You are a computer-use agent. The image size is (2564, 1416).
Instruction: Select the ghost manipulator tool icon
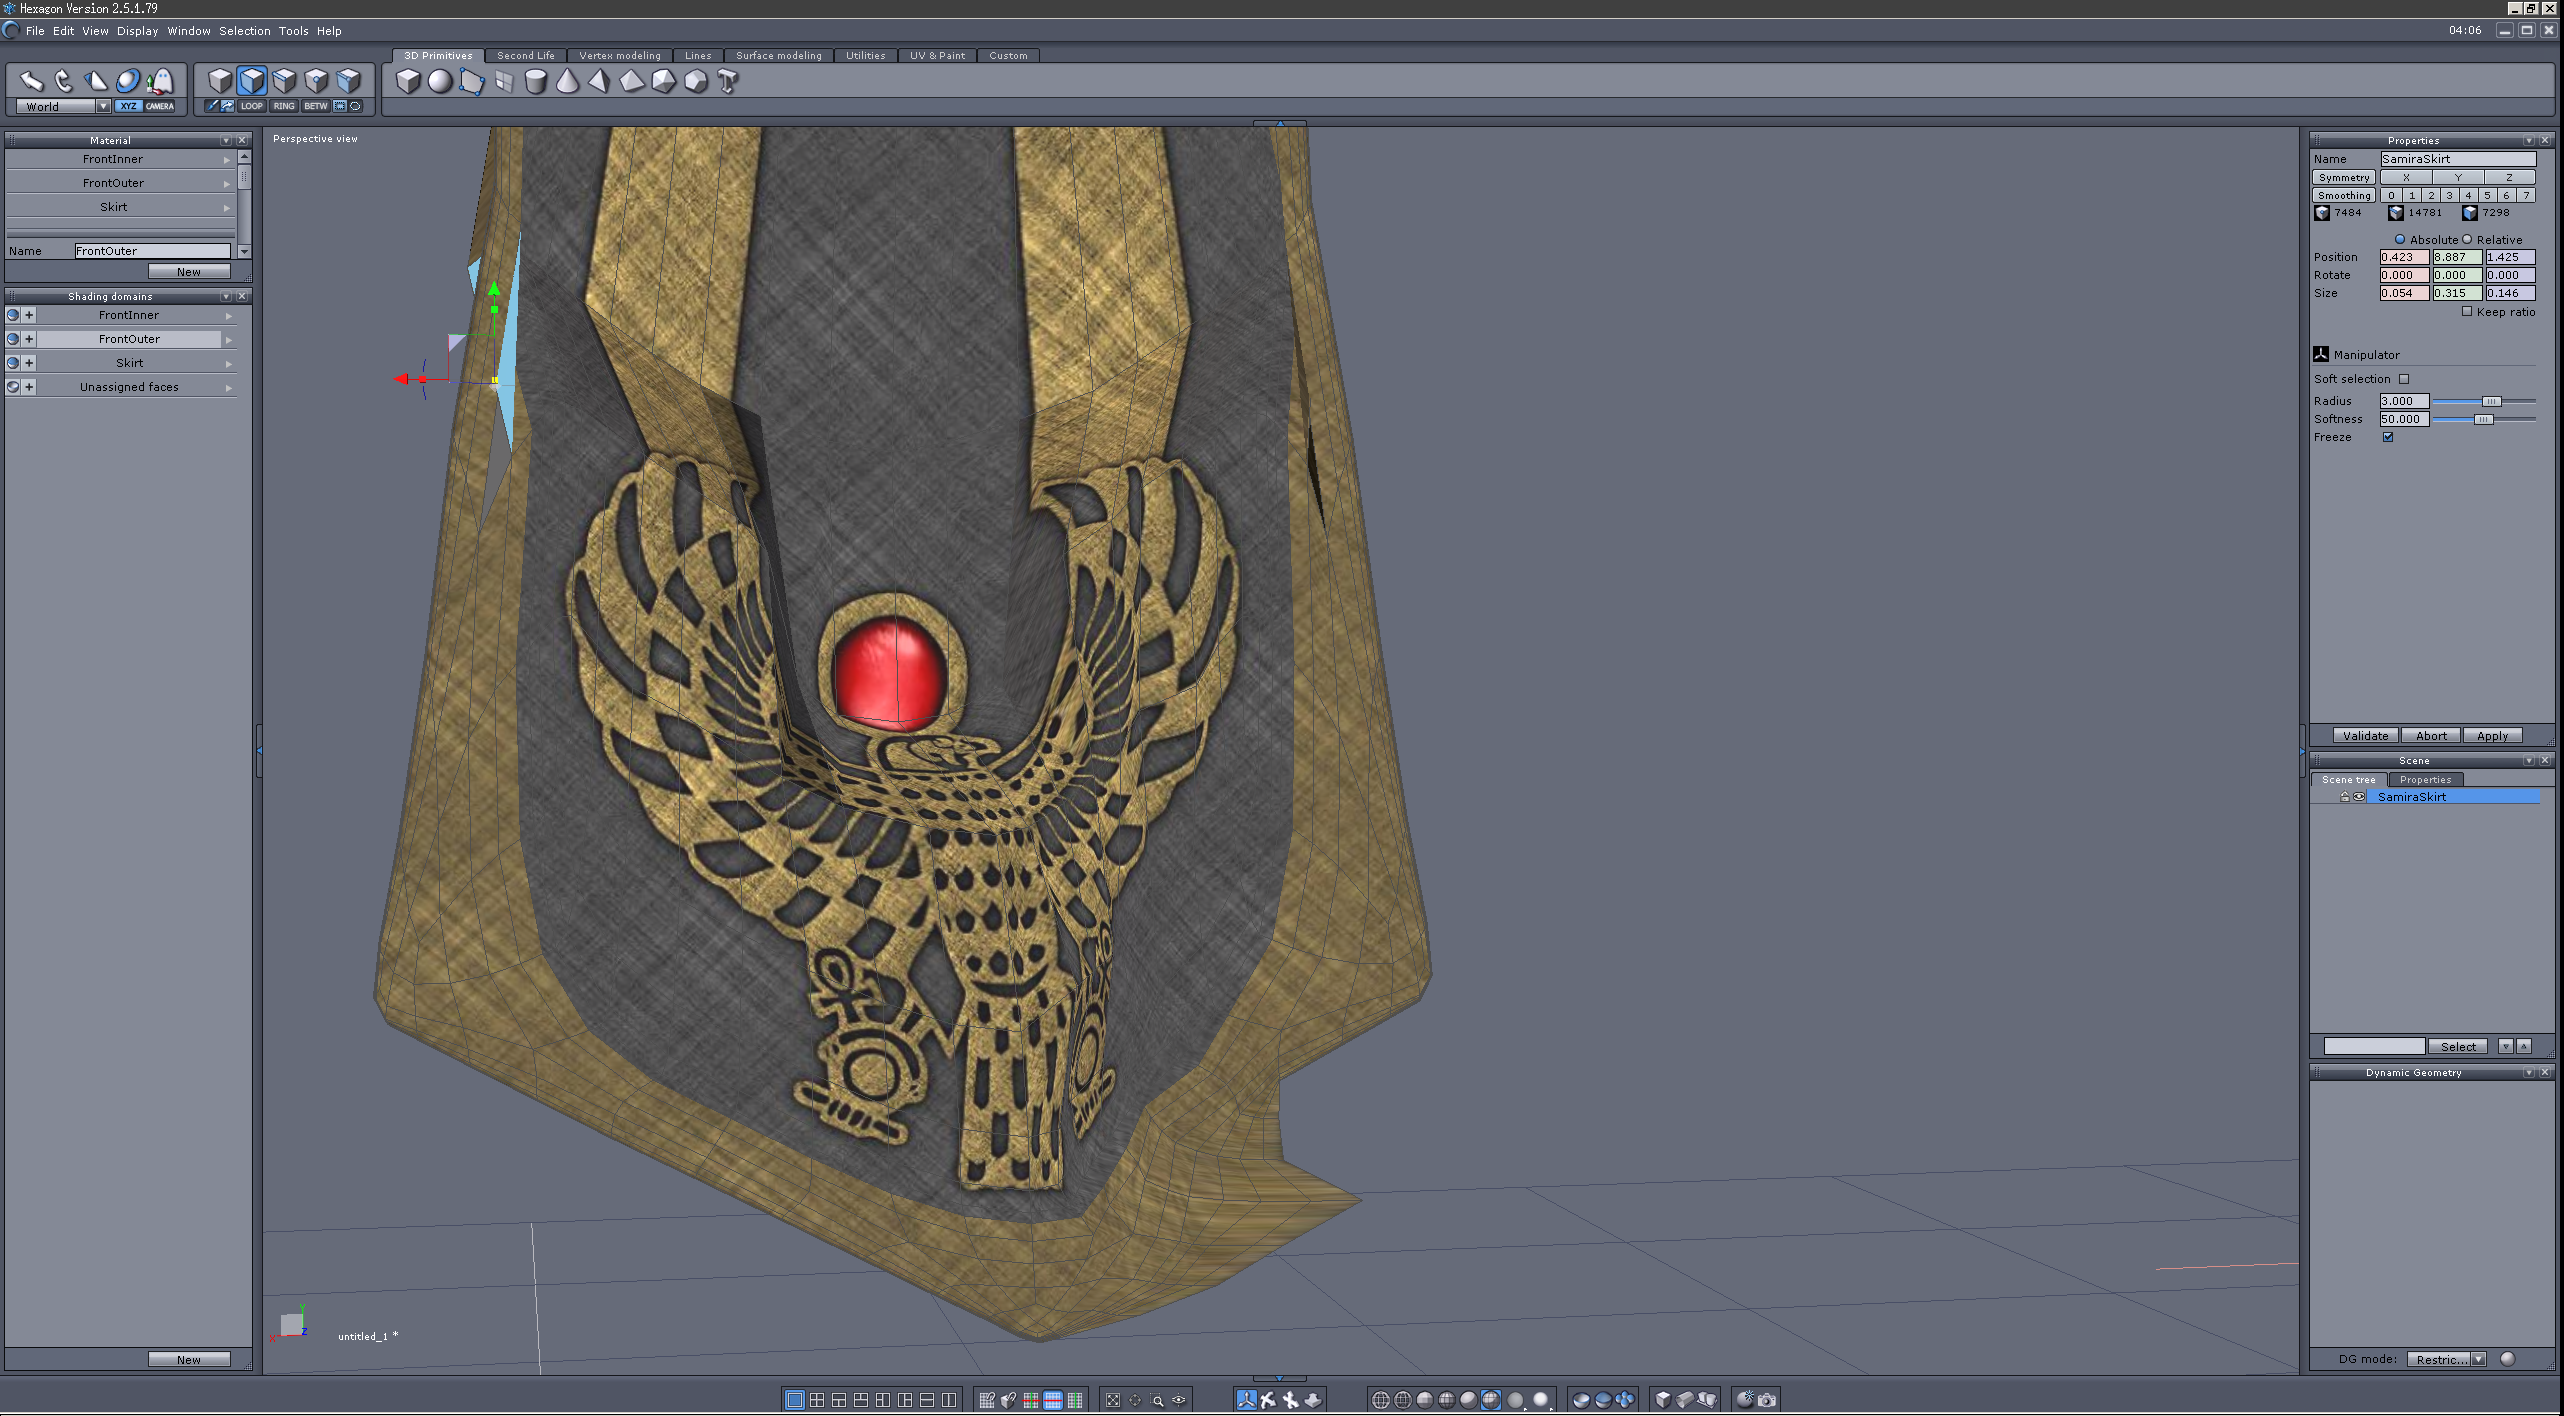click(x=161, y=81)
